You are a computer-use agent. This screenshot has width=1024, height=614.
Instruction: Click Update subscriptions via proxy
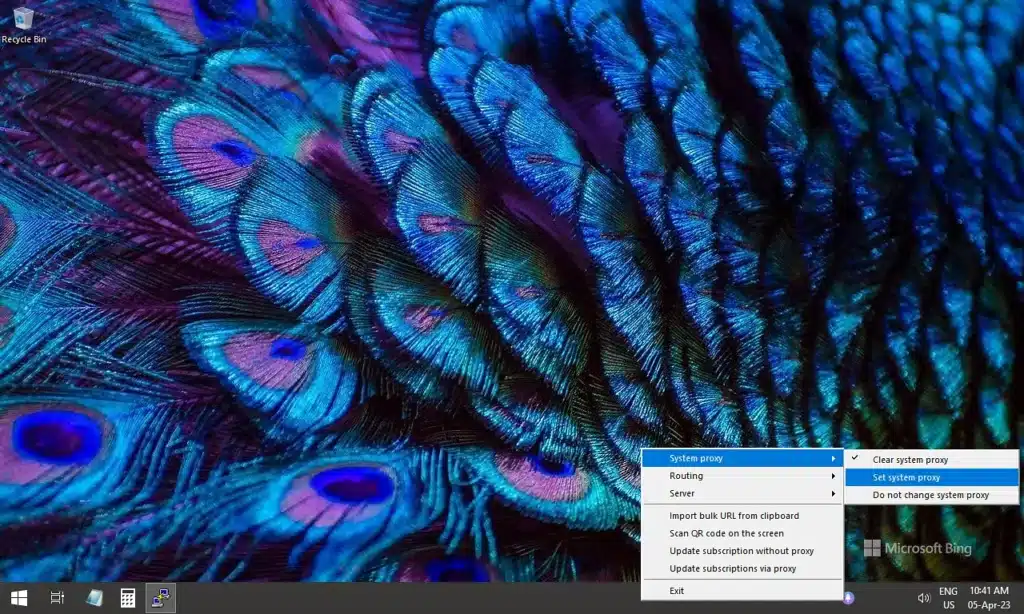tap(743, 569)
